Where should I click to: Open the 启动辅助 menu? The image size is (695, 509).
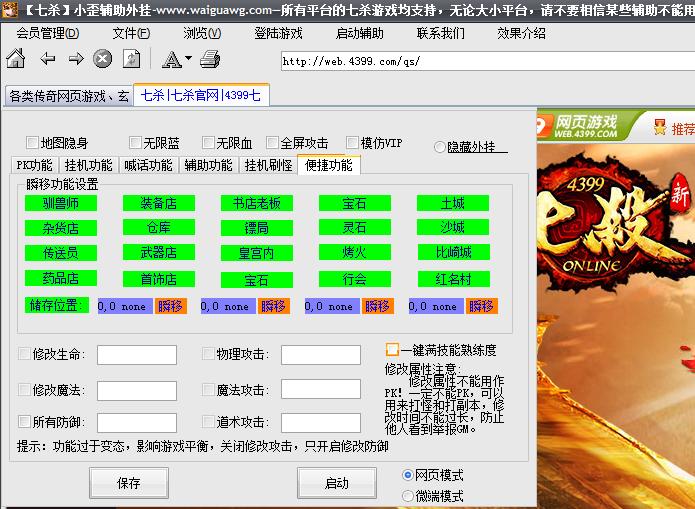(359, 33)
